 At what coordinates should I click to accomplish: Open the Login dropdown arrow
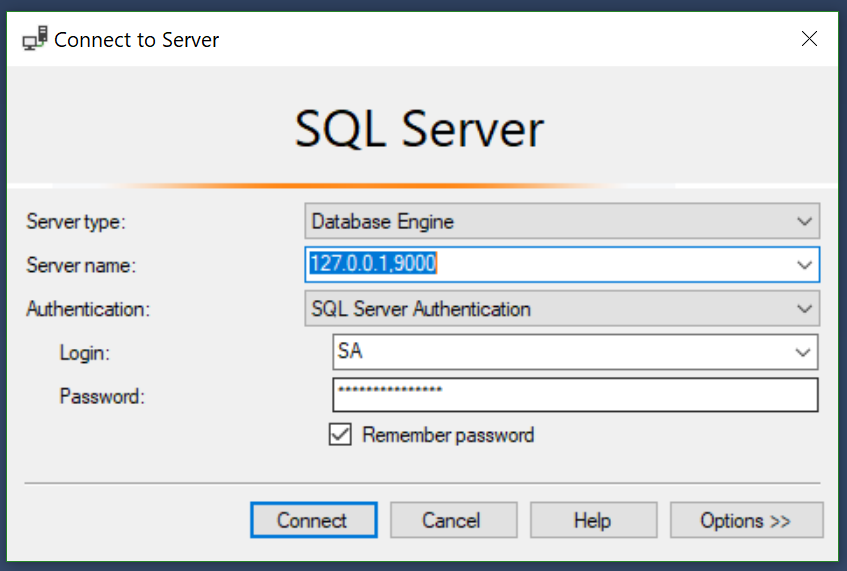[803, 353]
